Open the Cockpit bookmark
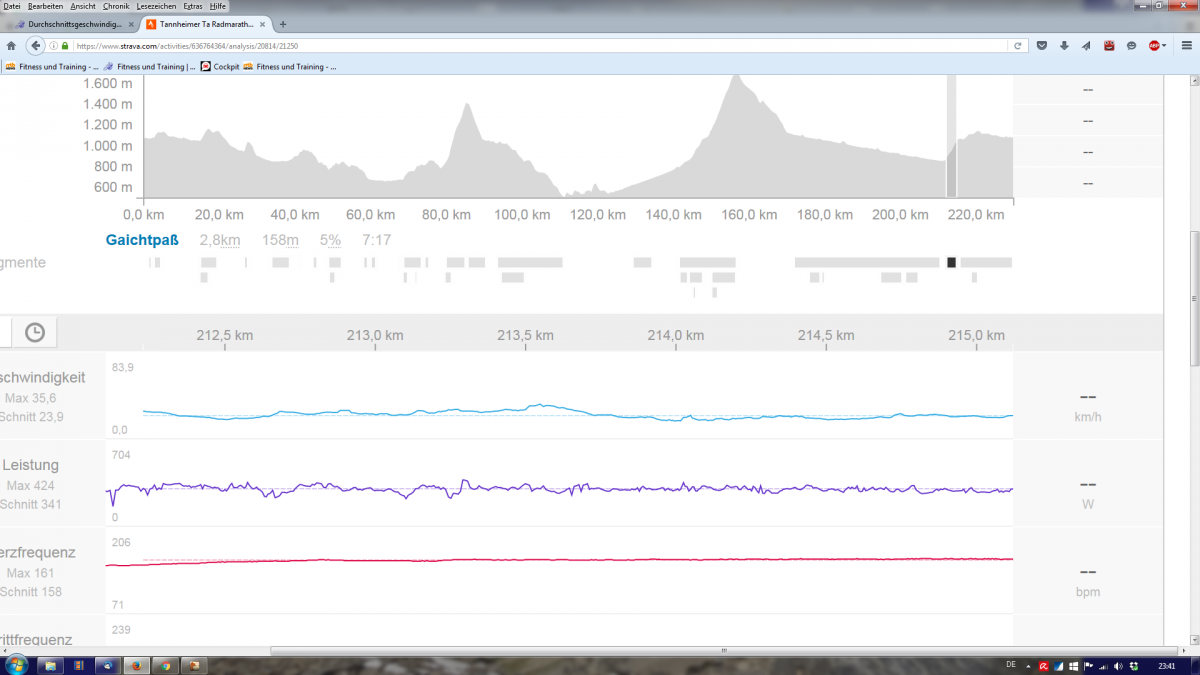 pos(225,67)
